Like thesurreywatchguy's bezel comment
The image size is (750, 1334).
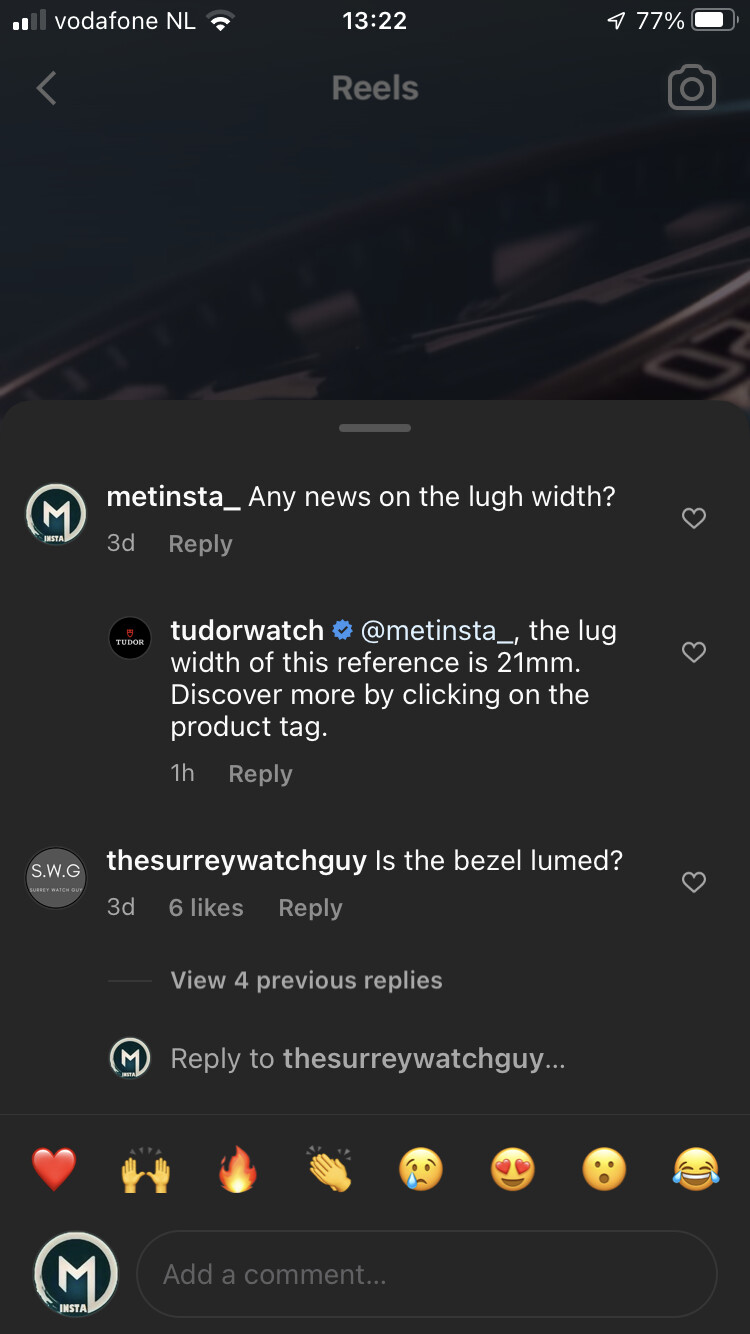(x=693, y=882)
